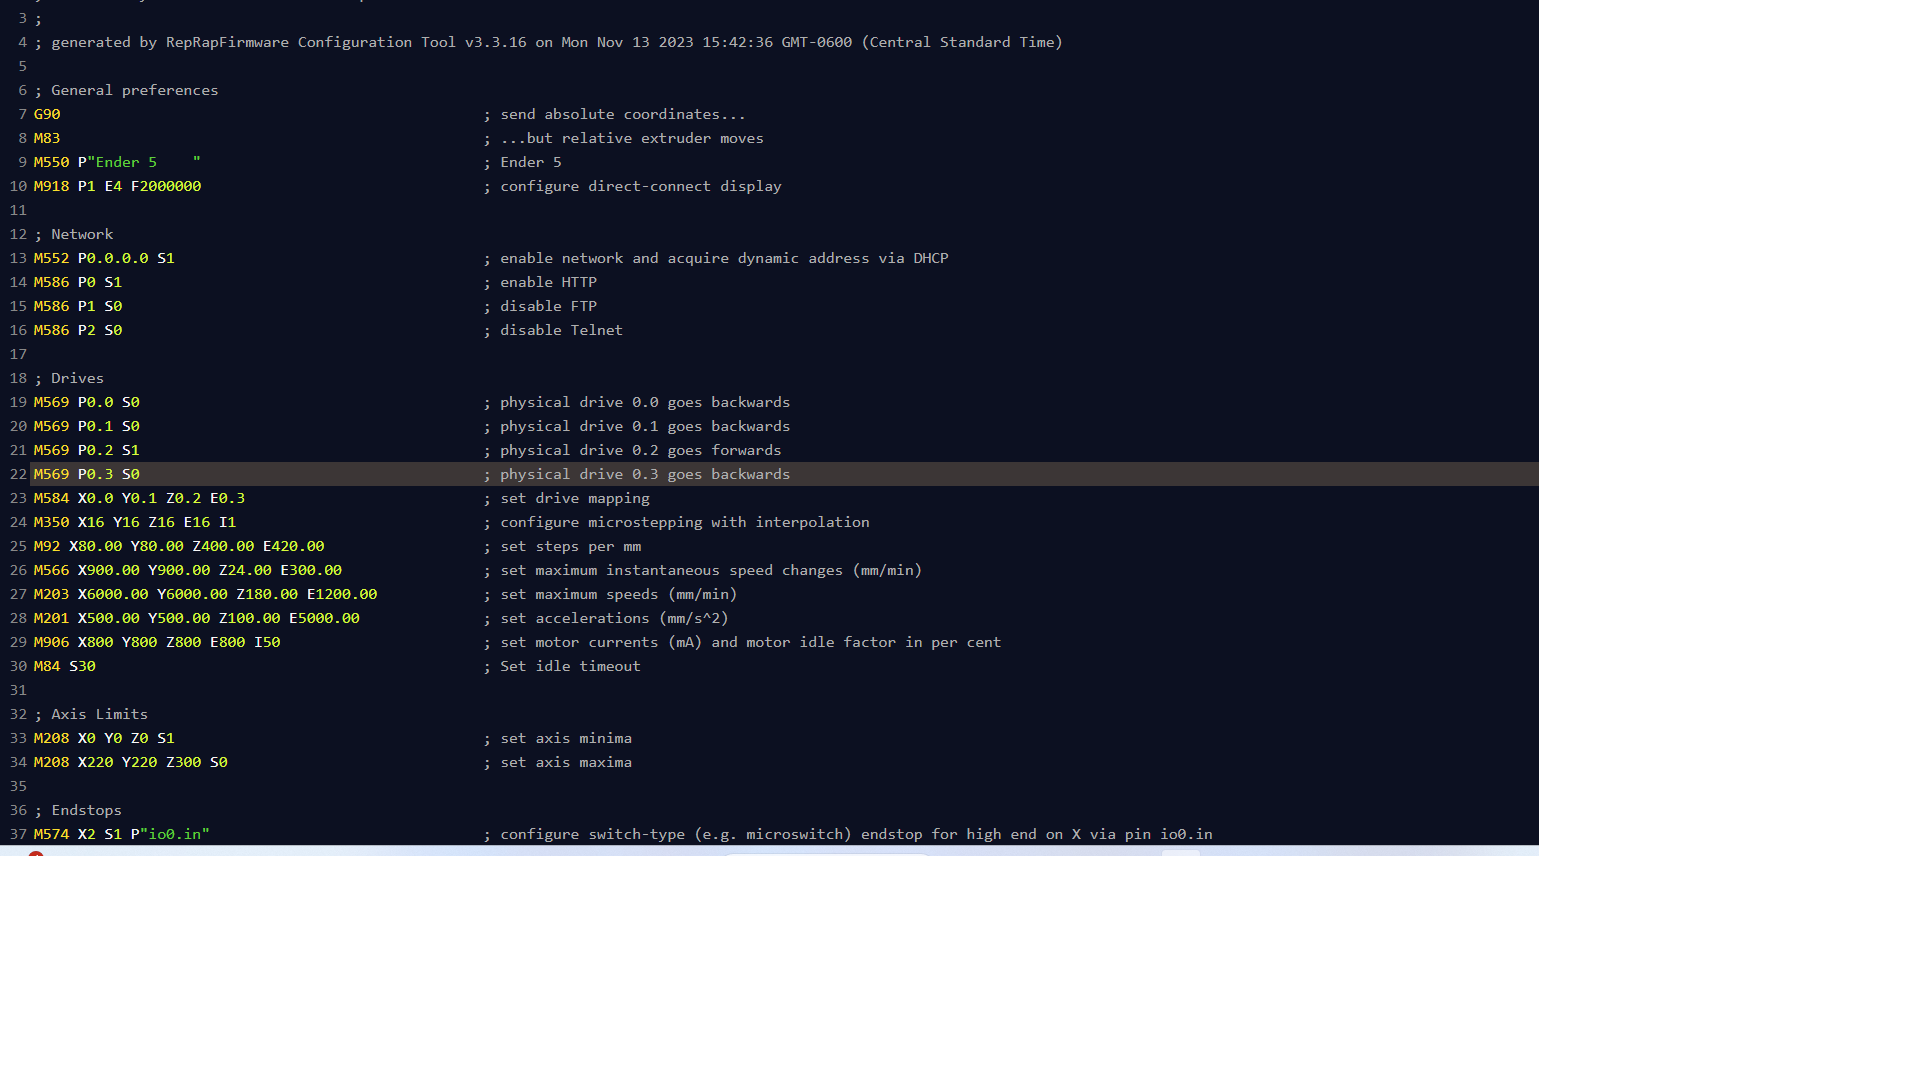Click the '; set steps per mm' comment

coord(562,546)
